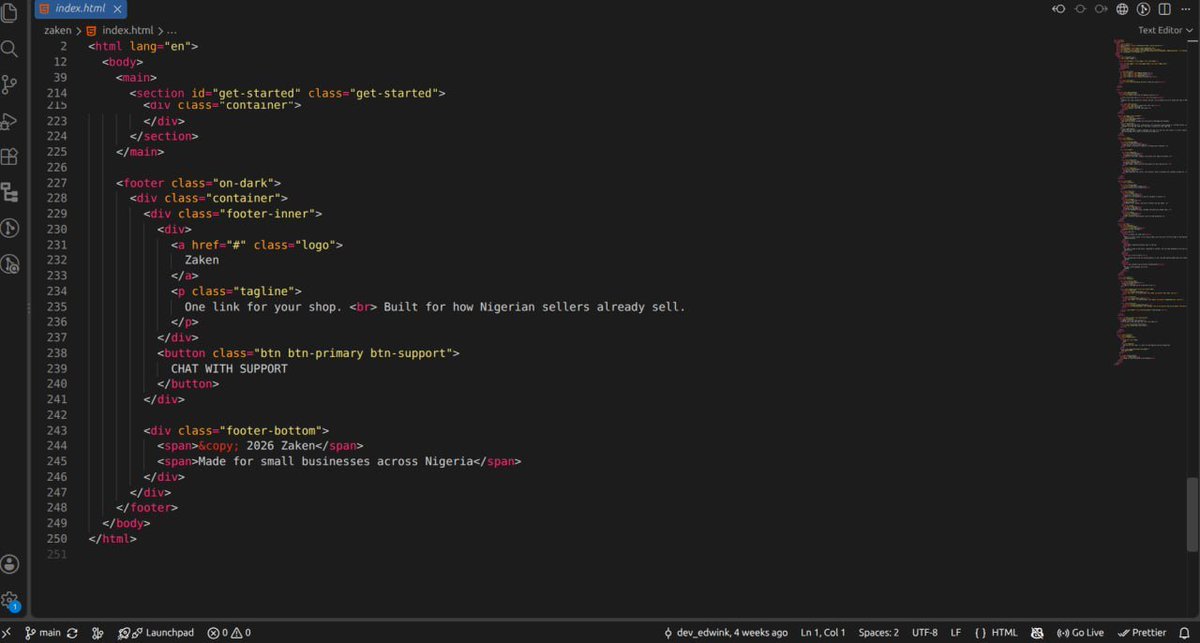Open the Run and Debug view

[x=10, y=120]
